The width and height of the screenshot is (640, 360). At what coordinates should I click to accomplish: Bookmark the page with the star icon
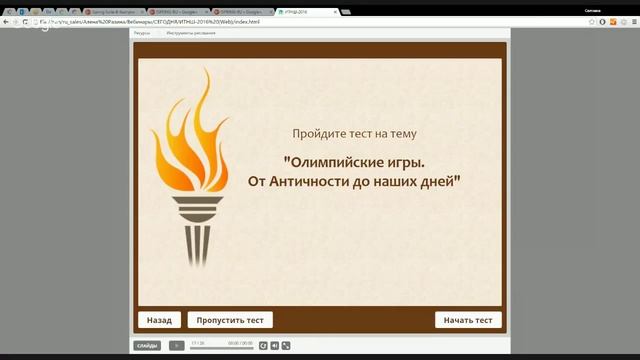(592, 22)
